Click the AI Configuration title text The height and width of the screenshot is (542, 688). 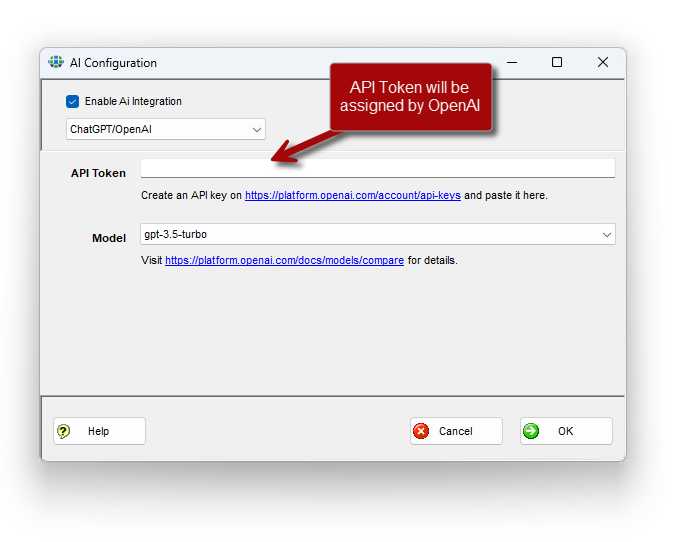[x=113, y=63]
